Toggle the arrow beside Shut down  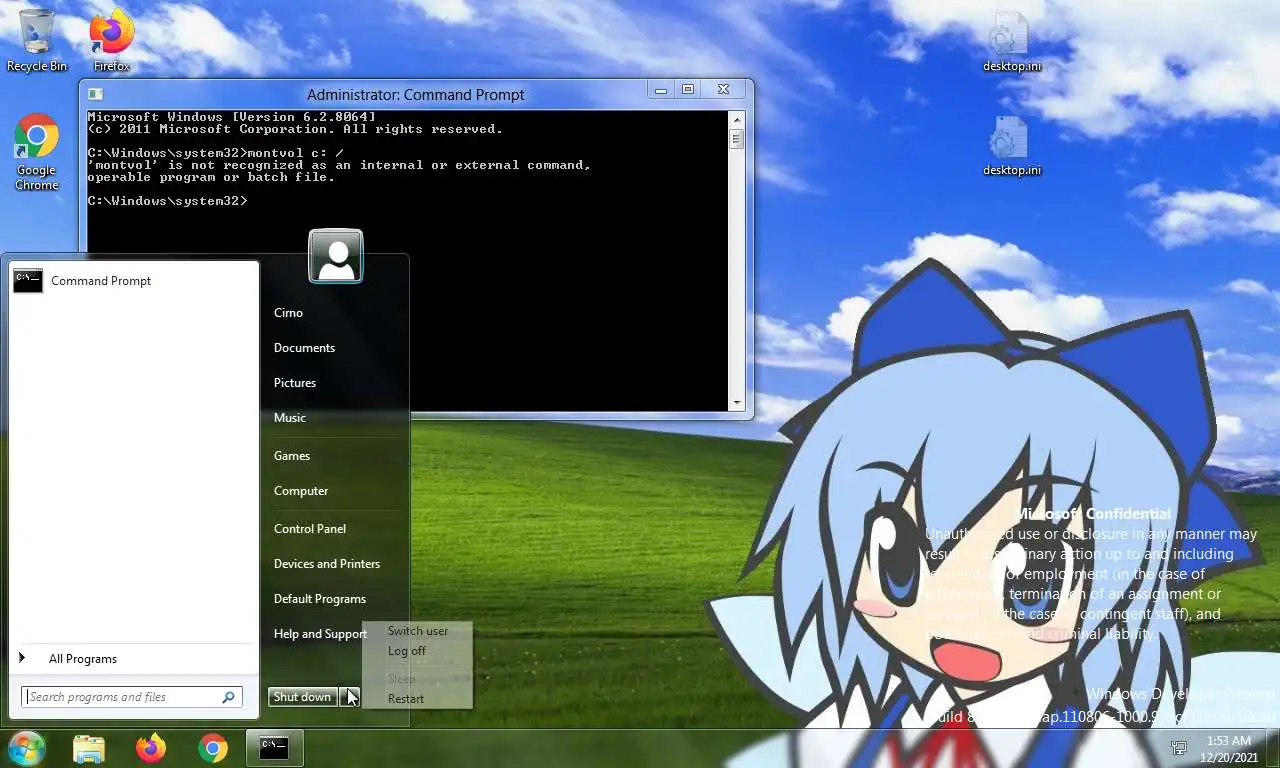tap(349, 697)
